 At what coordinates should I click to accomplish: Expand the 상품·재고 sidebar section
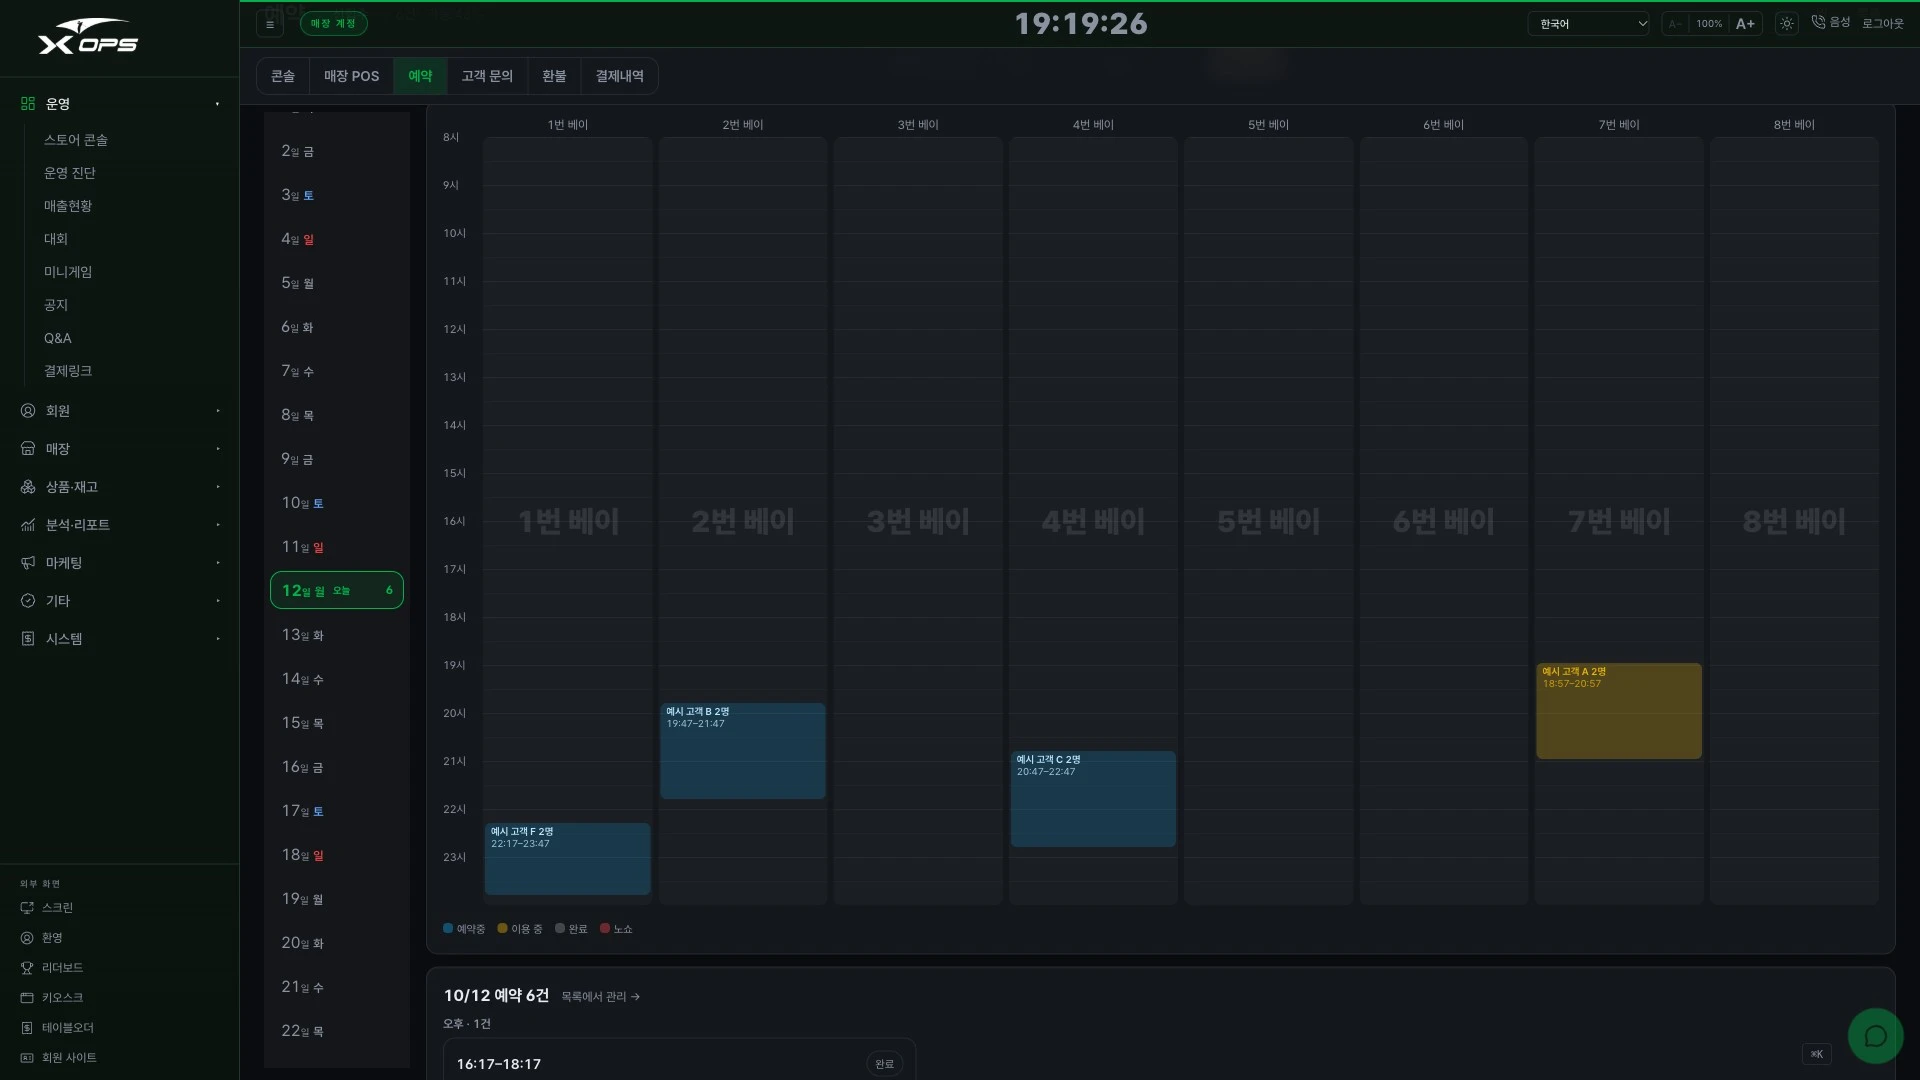pyautogui.click(x=120, y=487)
